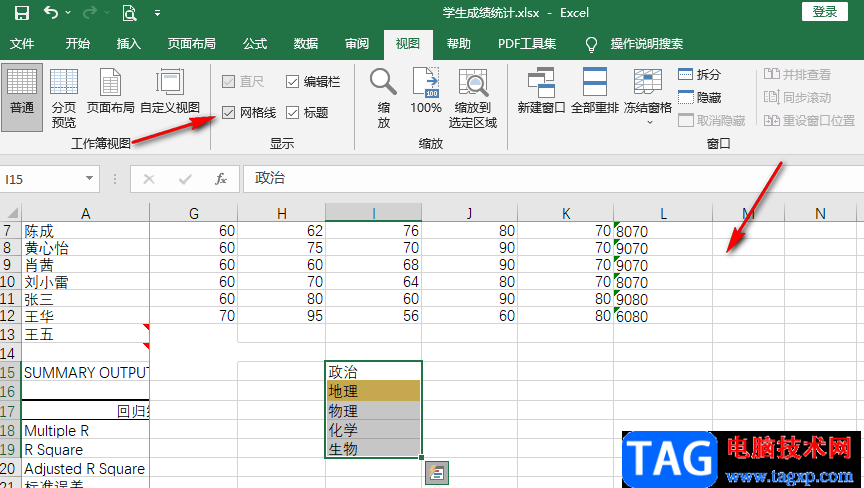The width and height of the screenshot is (864, 488).
Task: Click the 拆分 split button
Action: 699,74
